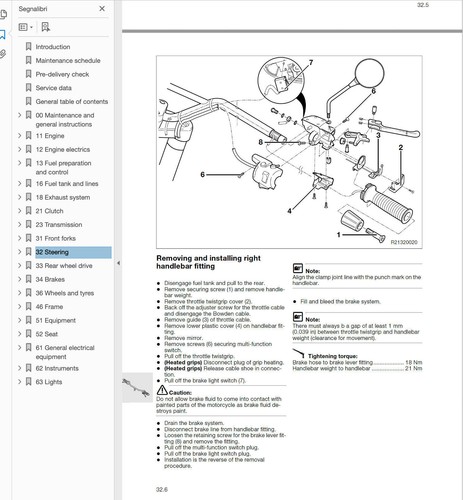Expand the 11 Engine bookmark
Screen dimensions: 463x500
pos(20,136)
